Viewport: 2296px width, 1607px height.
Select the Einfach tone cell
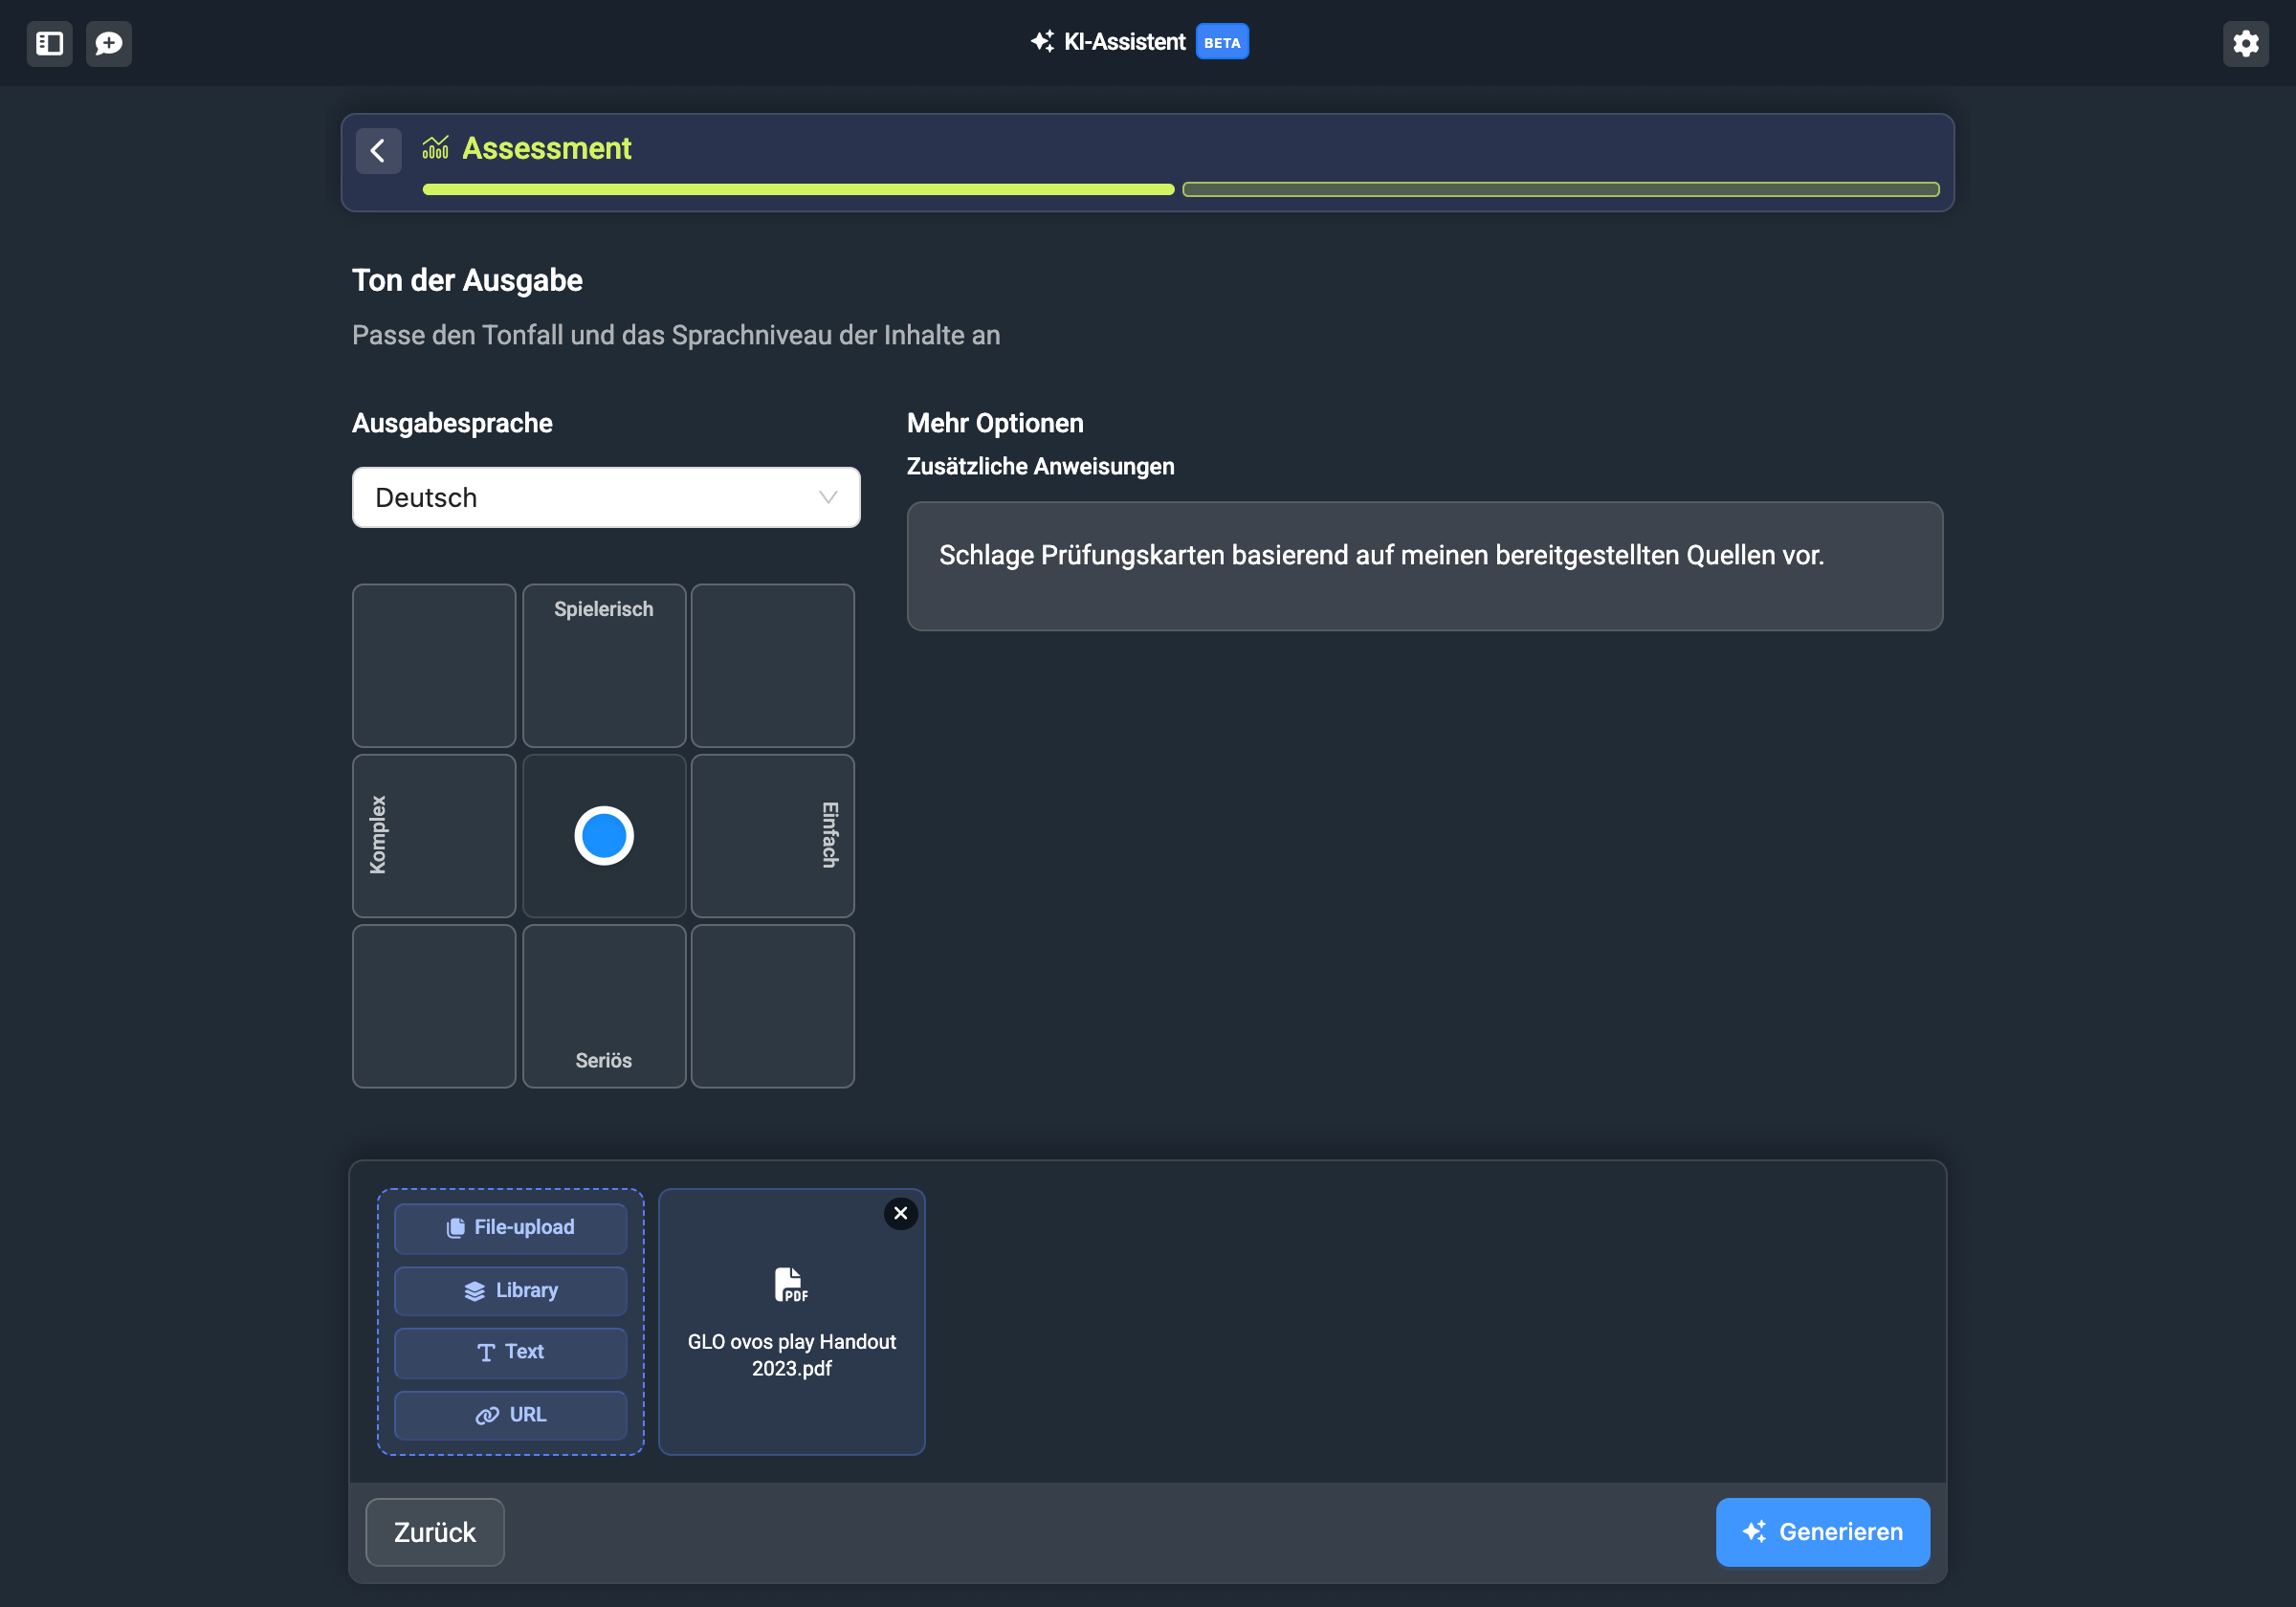click(772, 835)
